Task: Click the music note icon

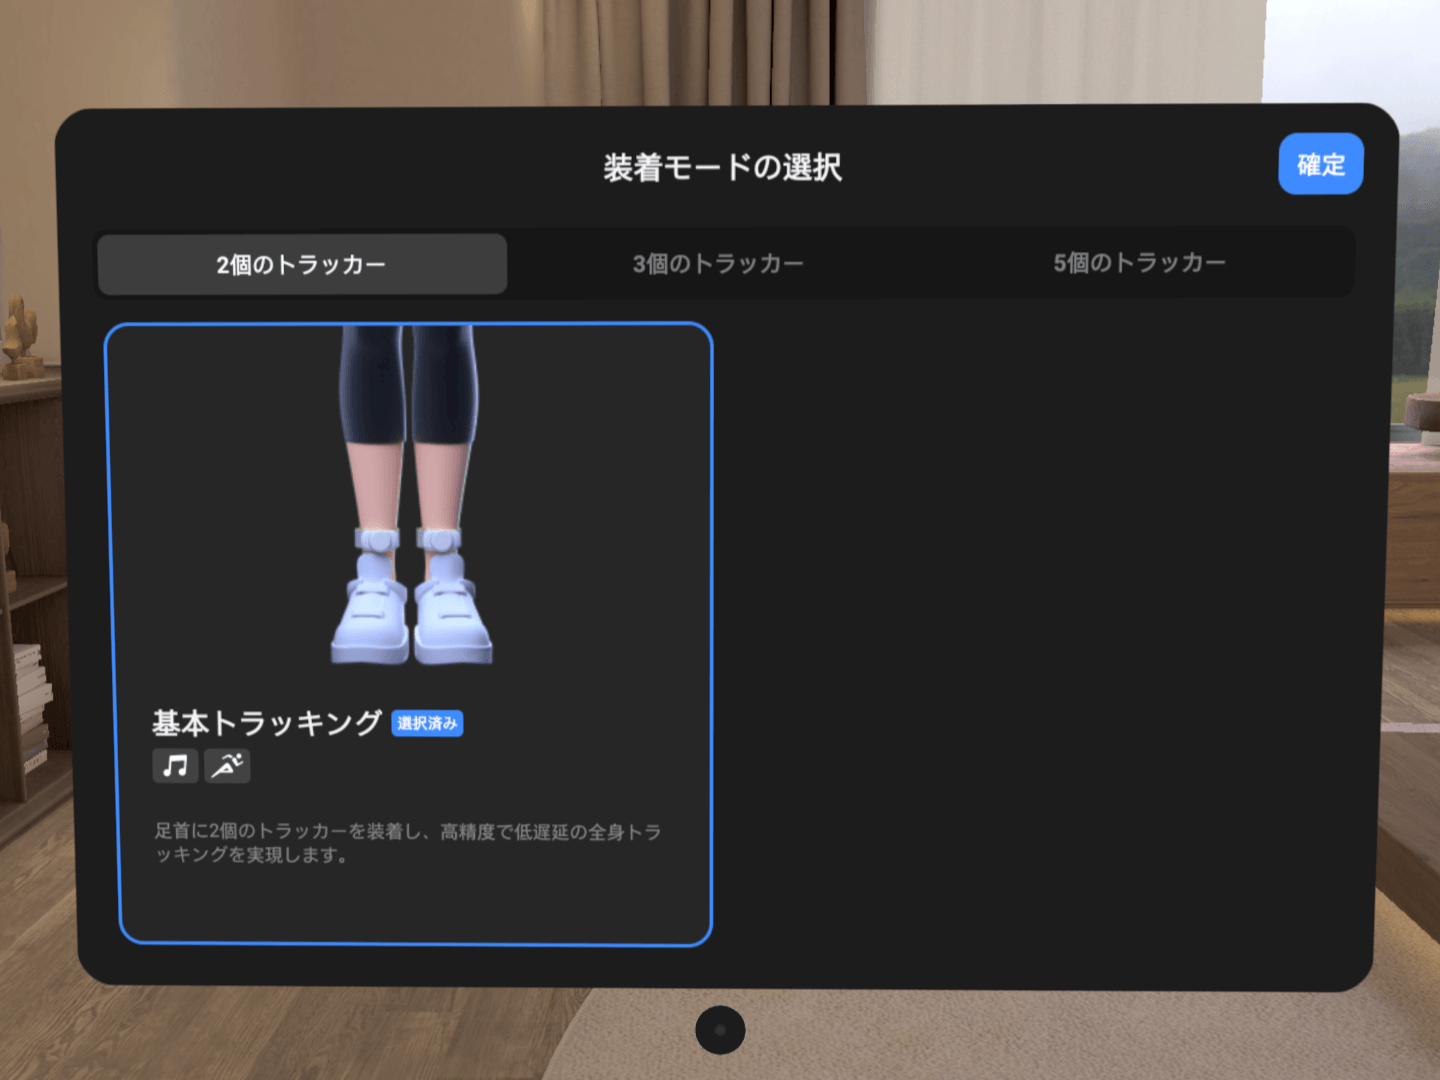Action: [175, 766]
